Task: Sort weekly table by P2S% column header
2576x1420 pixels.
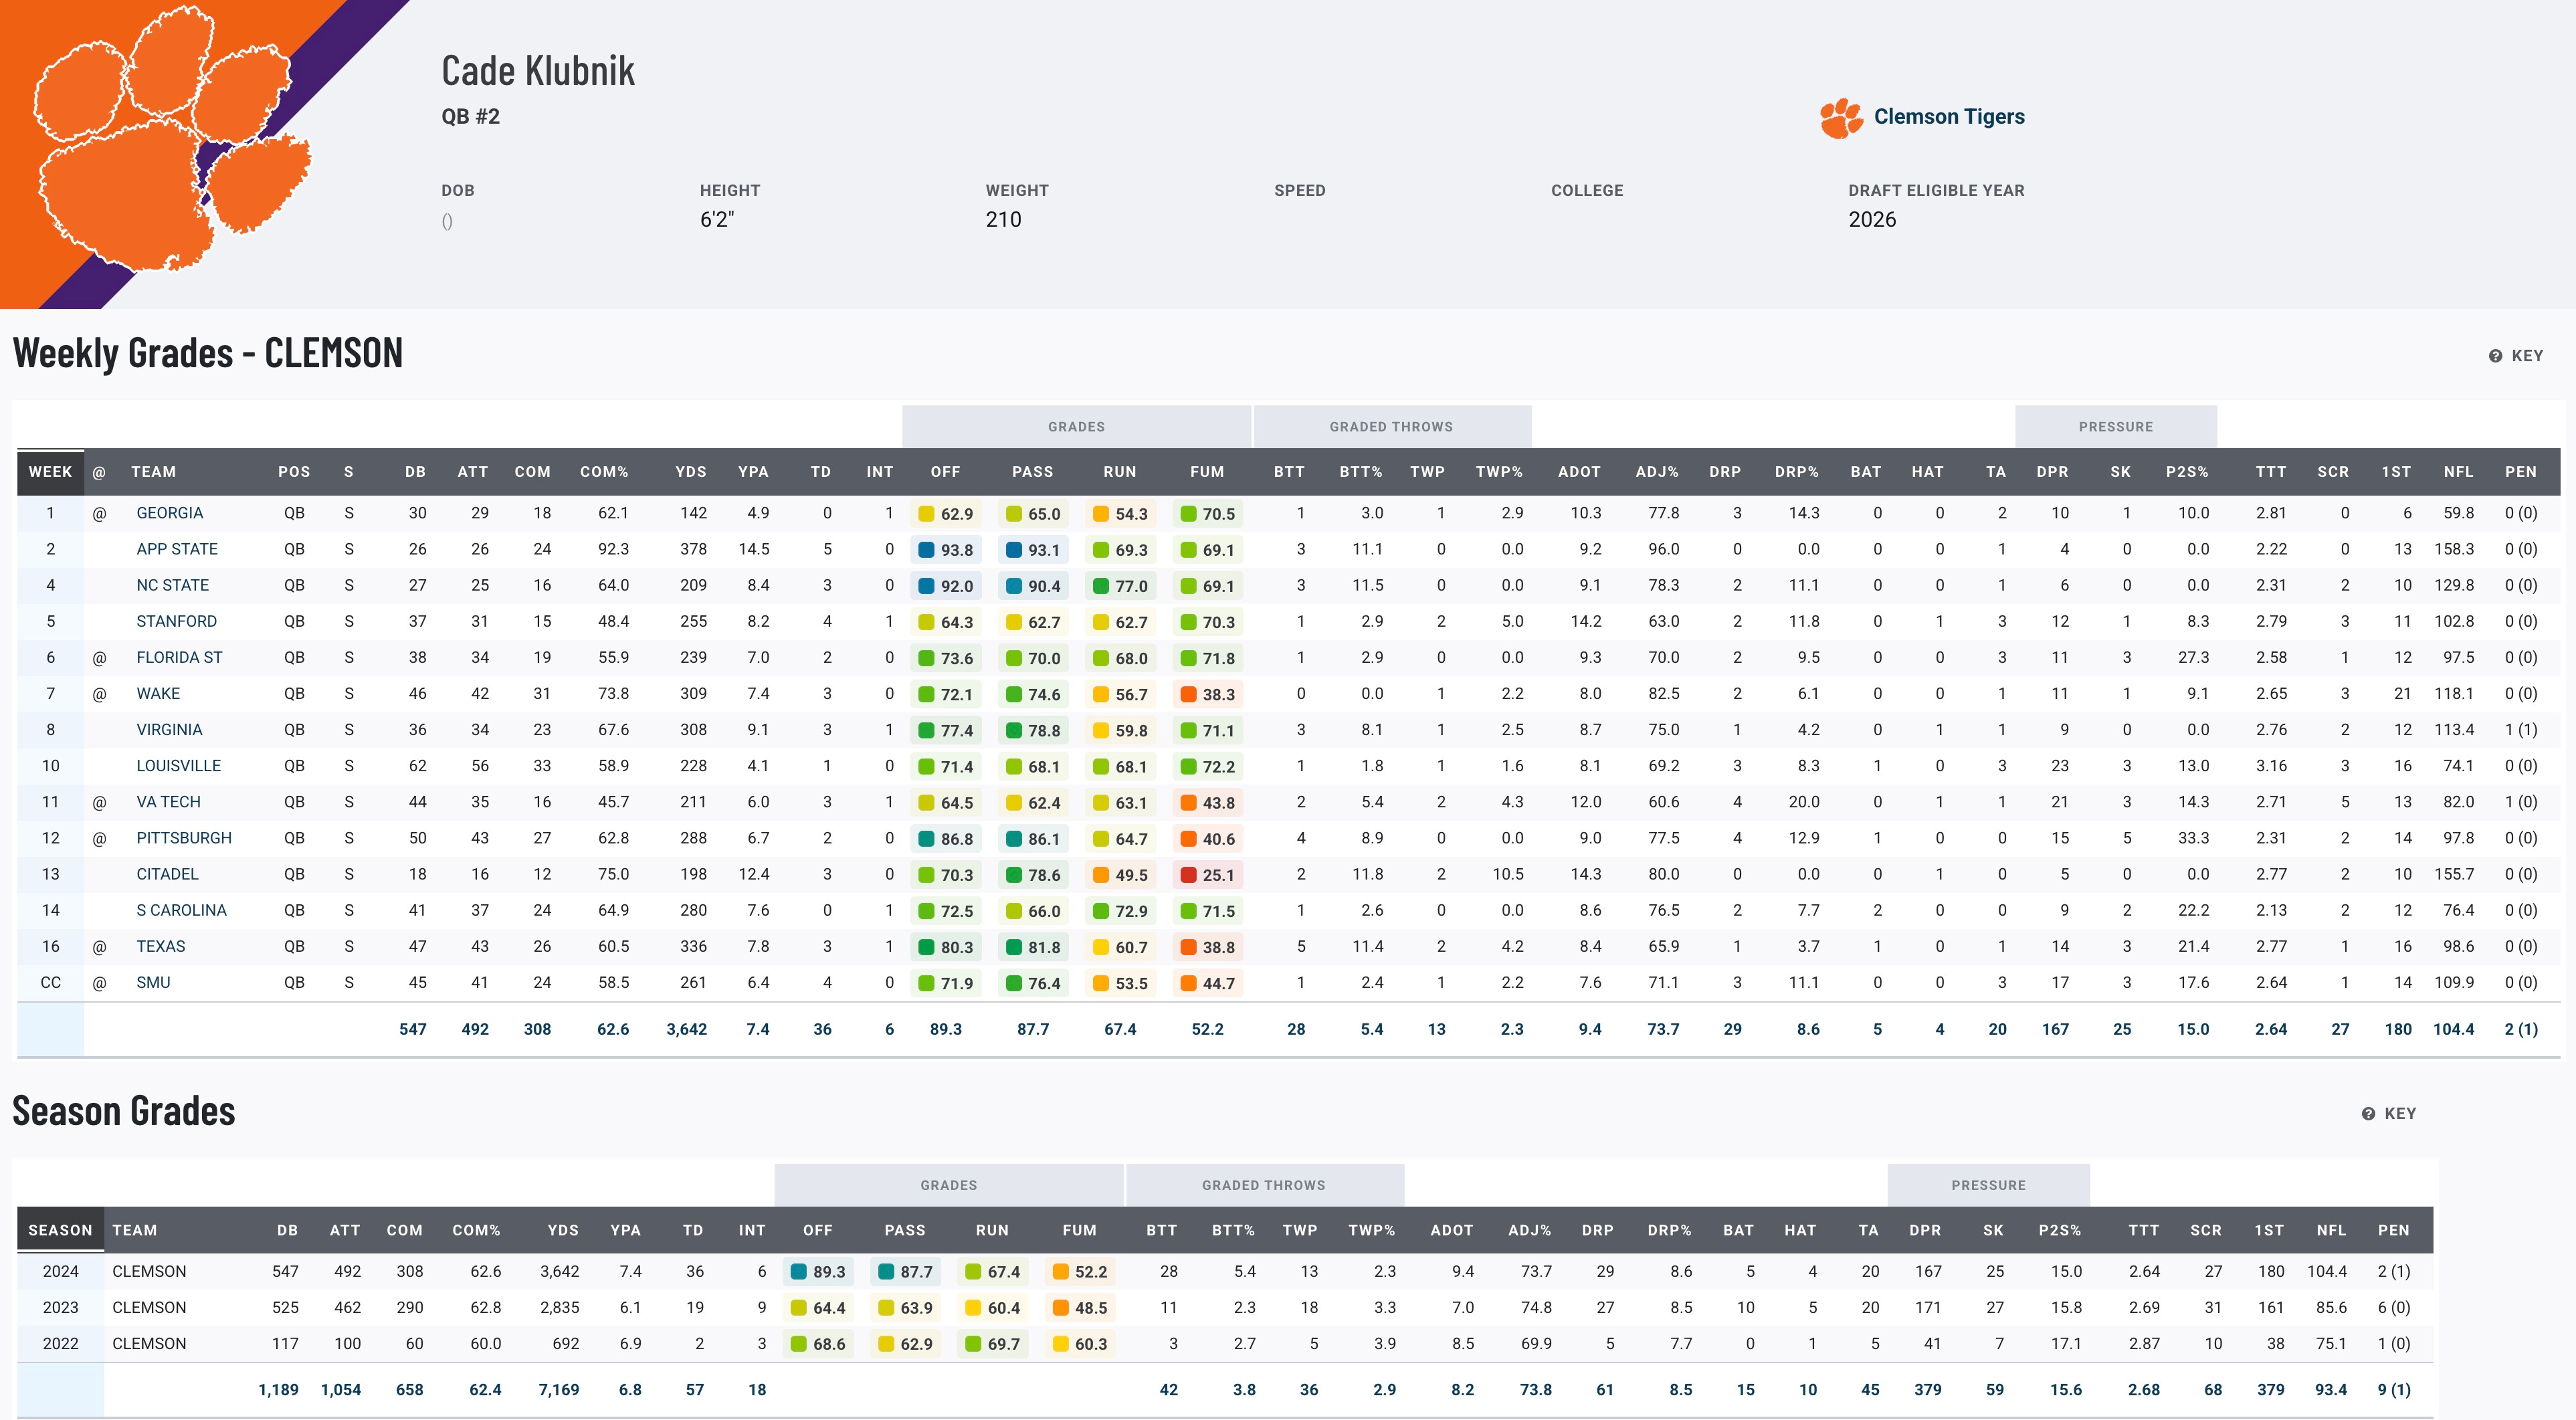Action: pos(2187,472)
